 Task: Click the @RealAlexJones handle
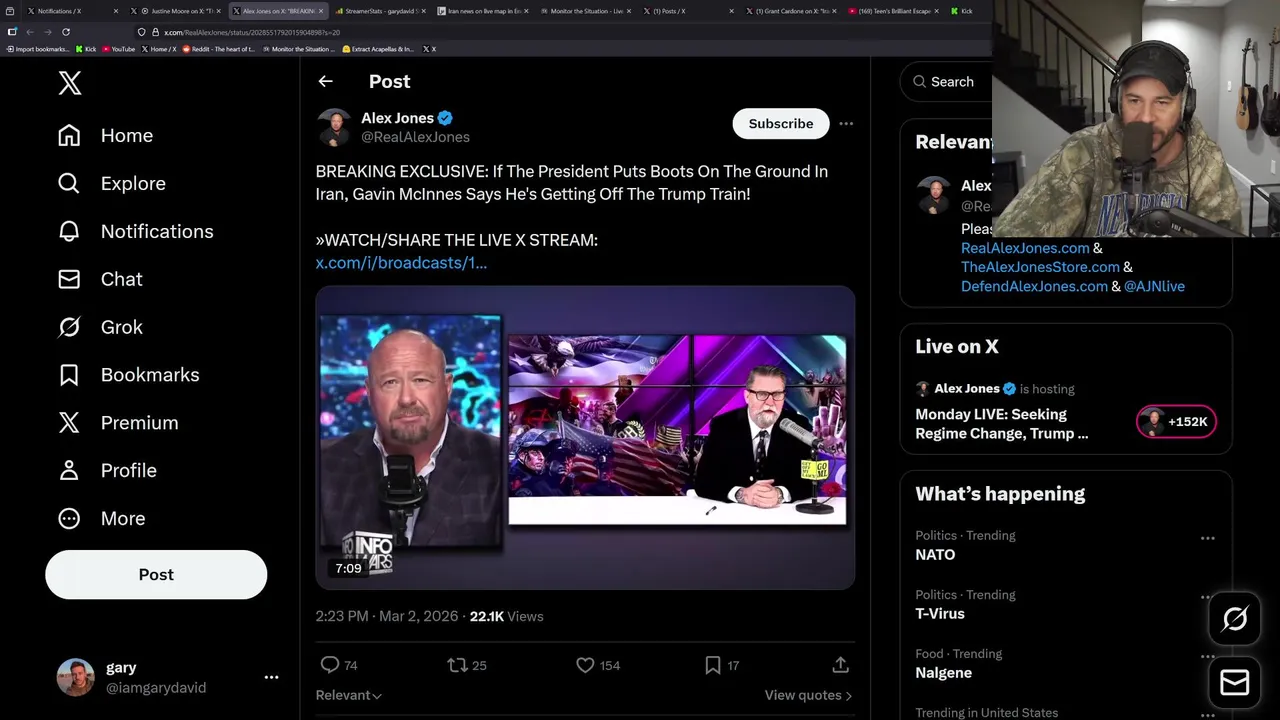(415, 137)
